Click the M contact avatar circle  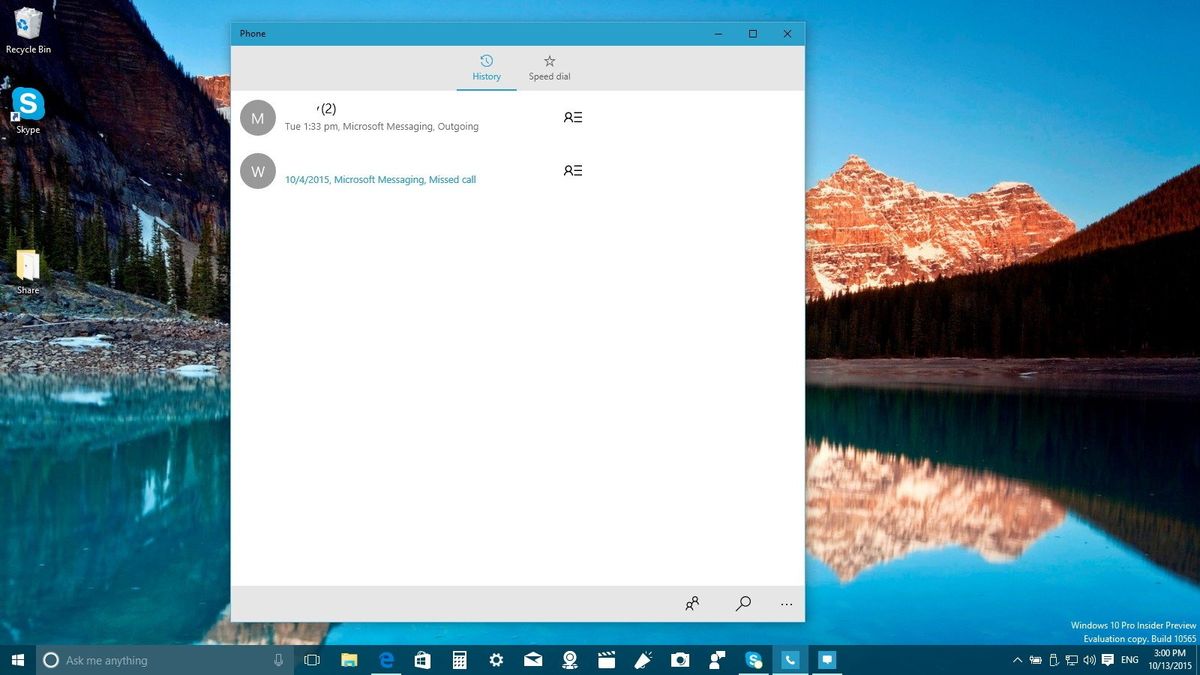[258, 117]
